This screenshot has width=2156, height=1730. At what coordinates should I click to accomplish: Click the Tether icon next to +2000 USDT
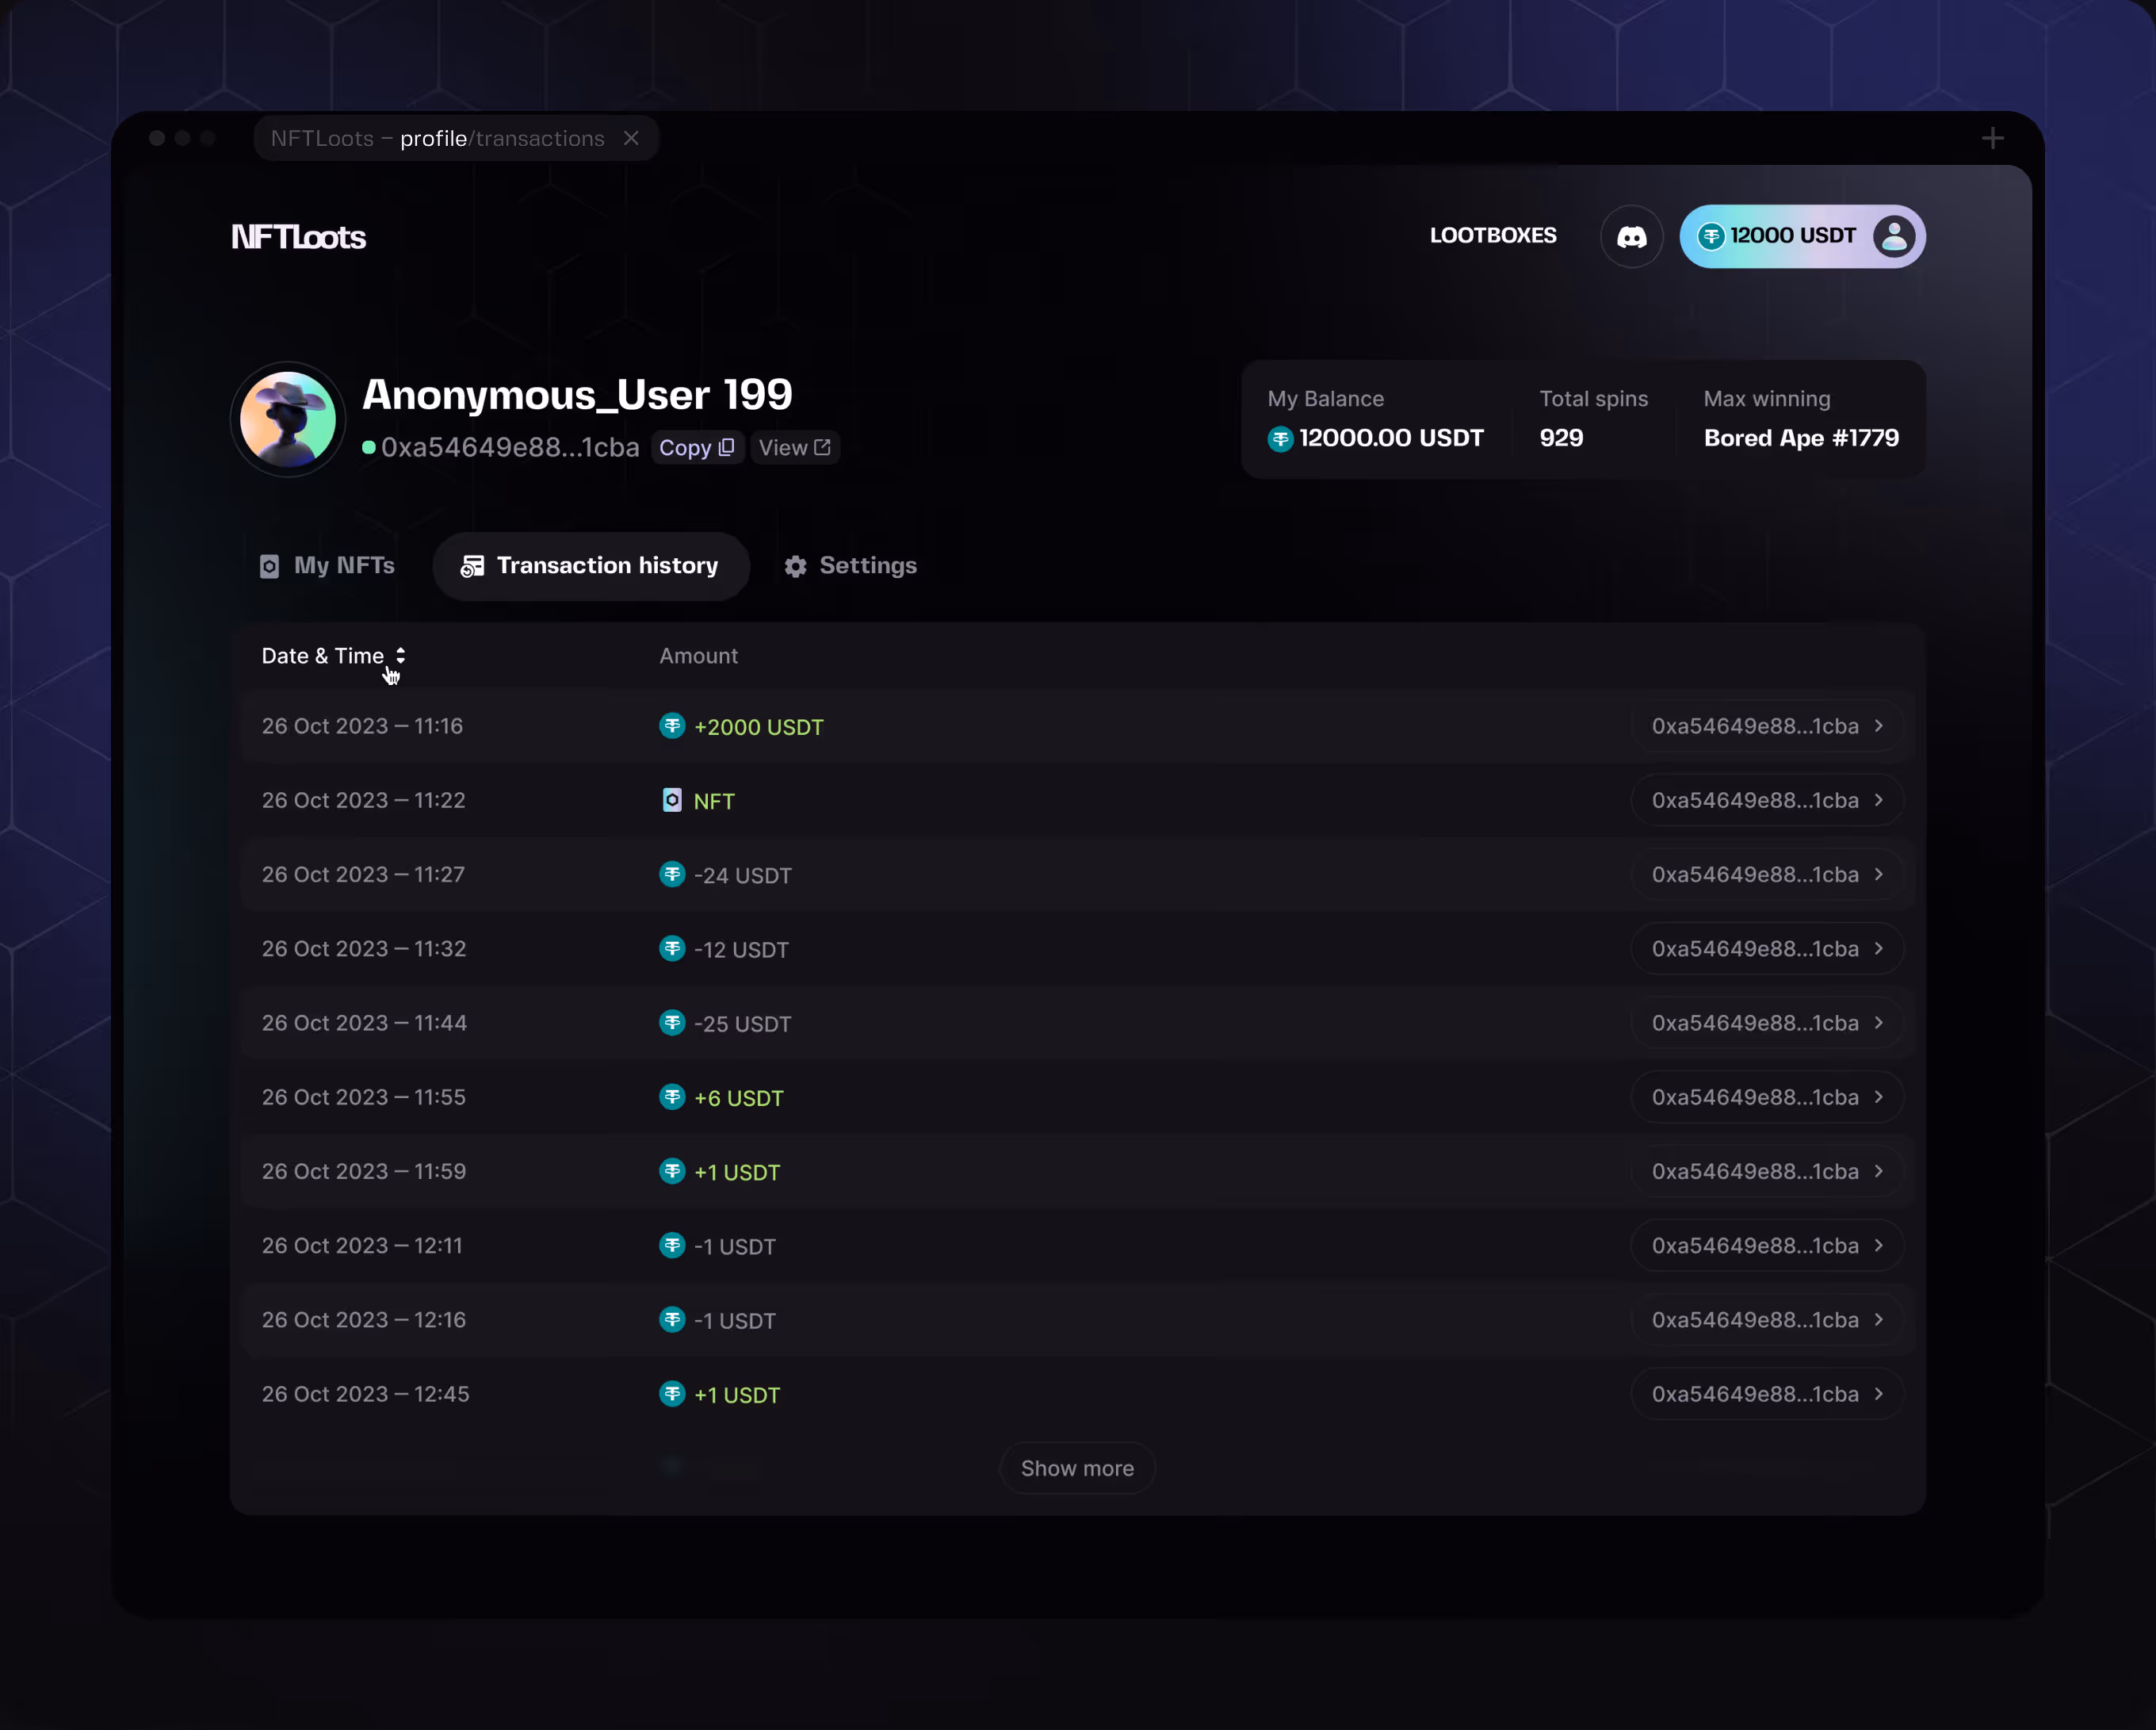672,726
